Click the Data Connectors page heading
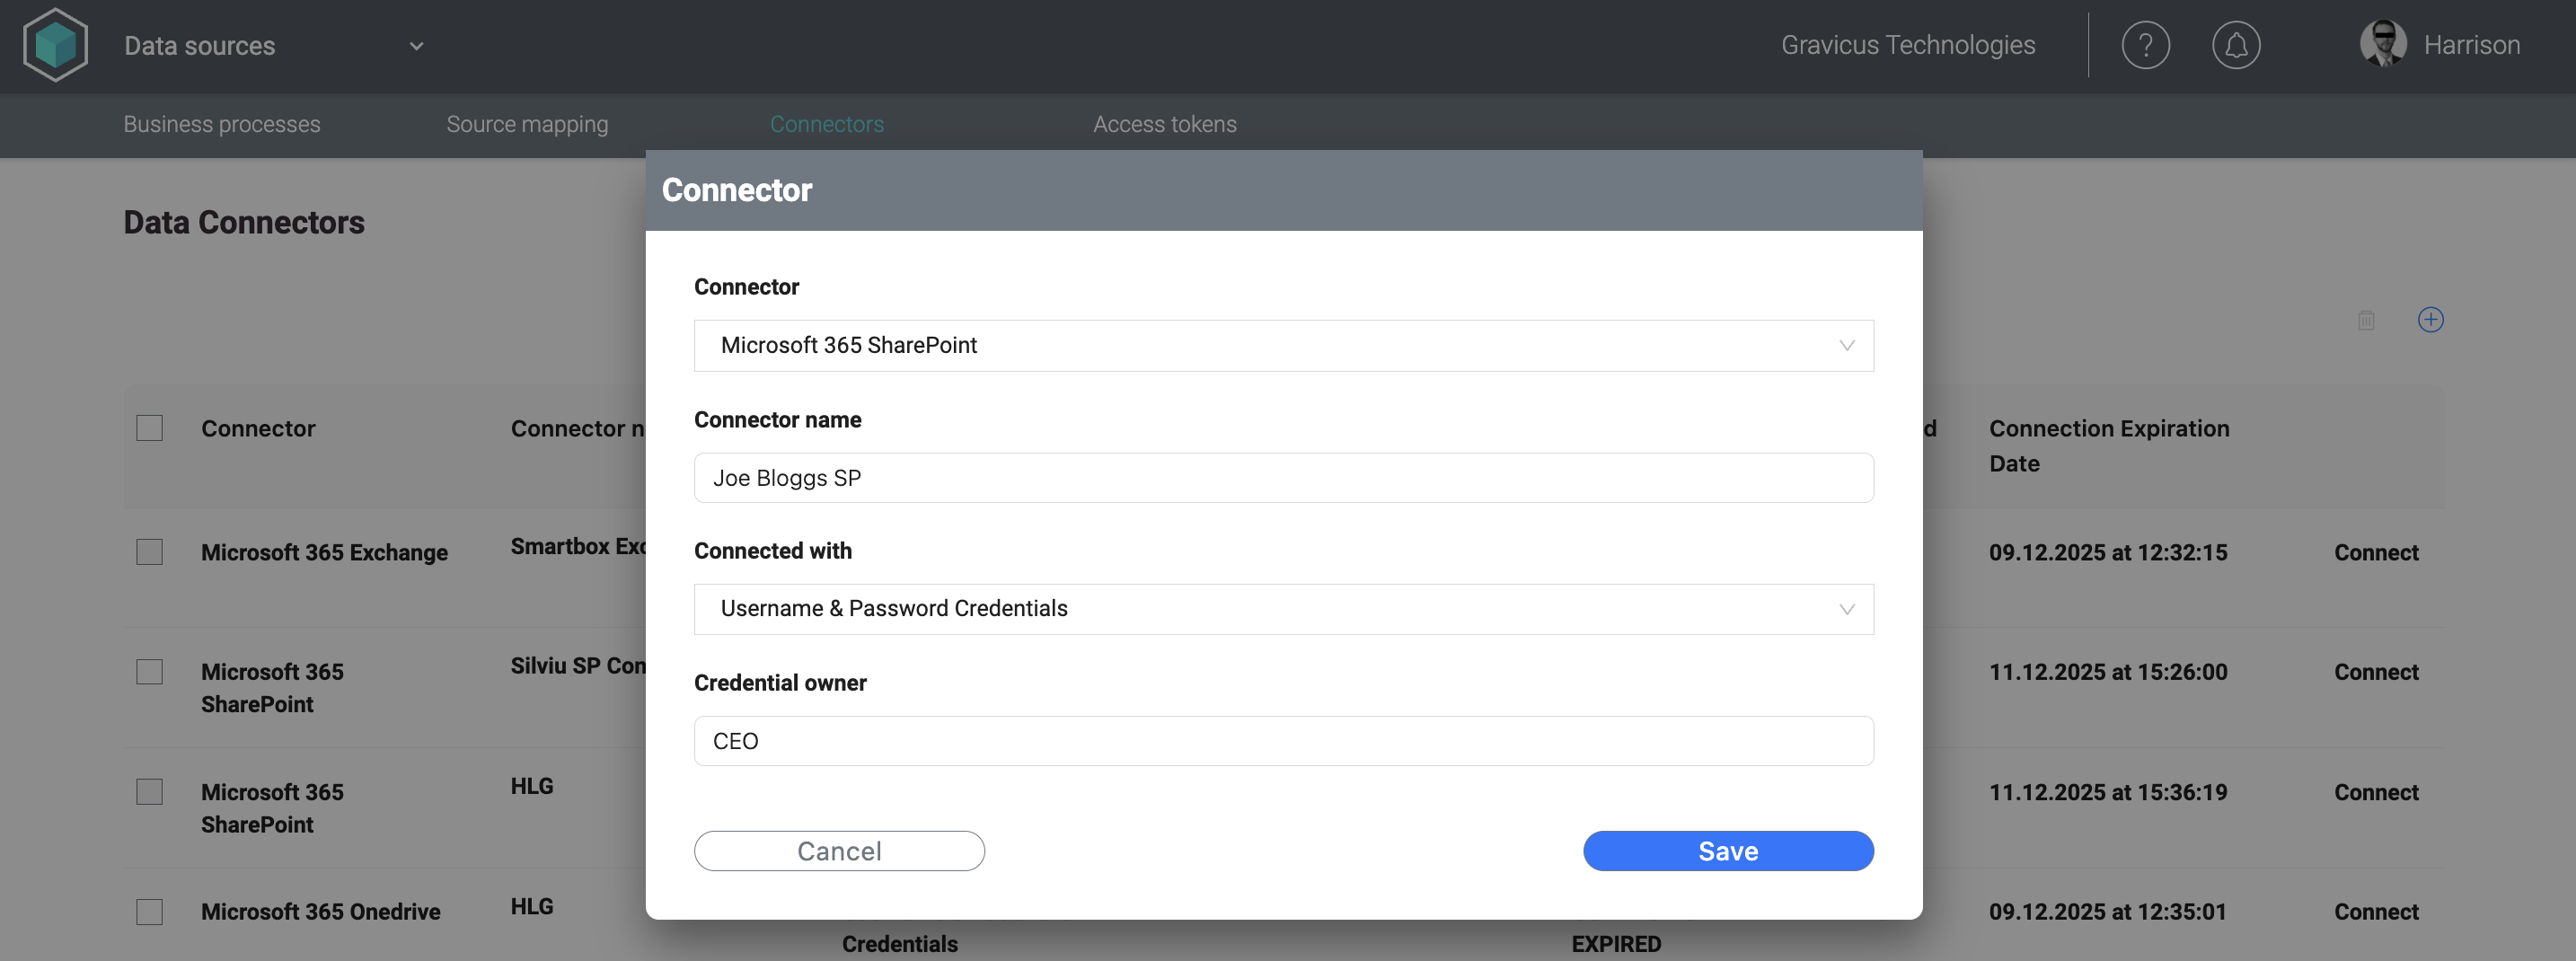Screen dimensions: 2576x961 (x=244, y=222)
